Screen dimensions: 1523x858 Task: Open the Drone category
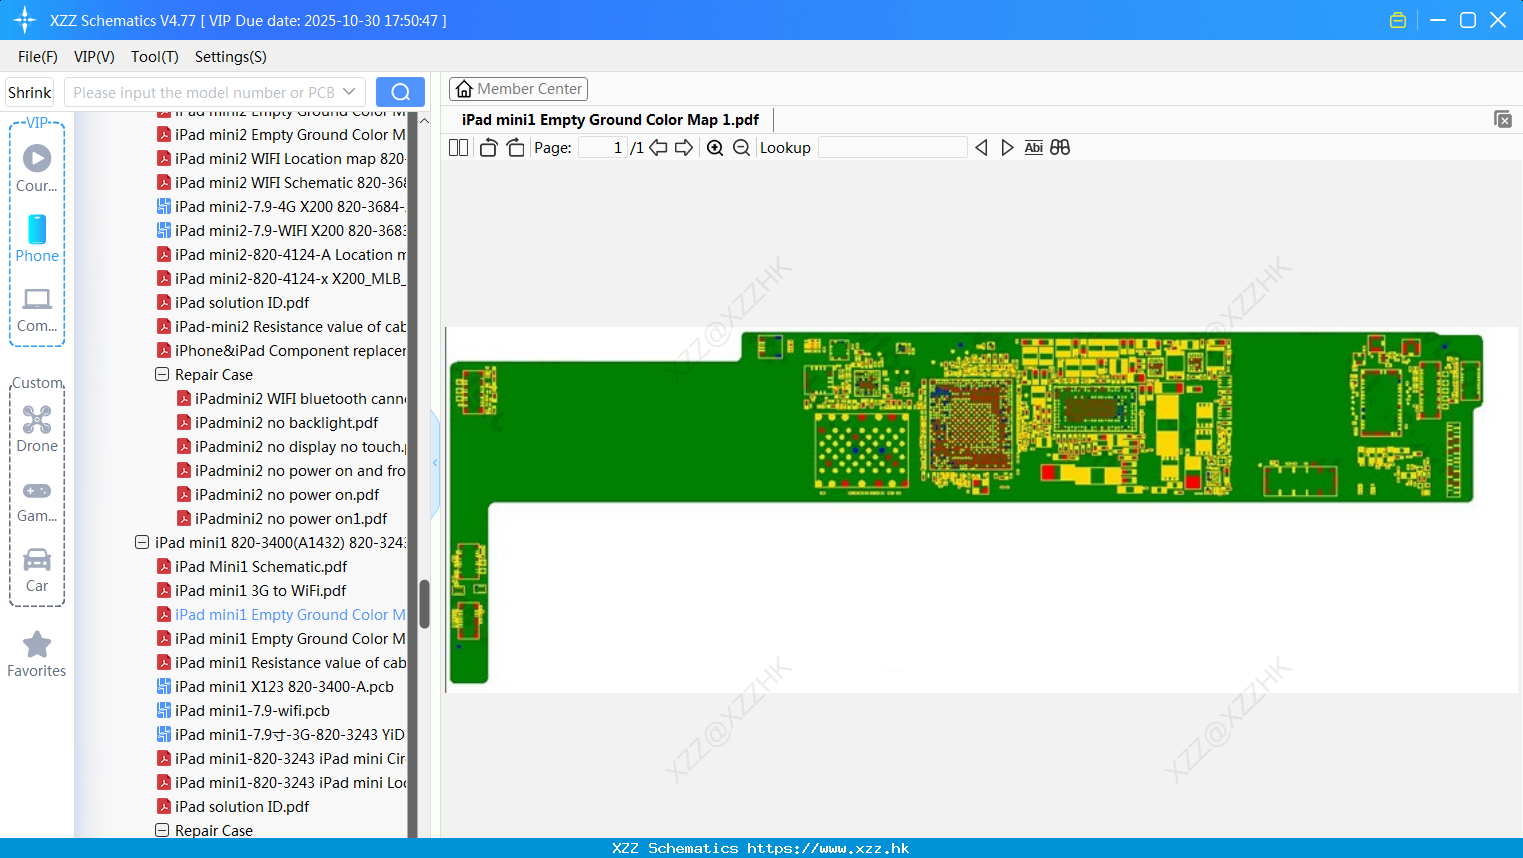(37, 429)
